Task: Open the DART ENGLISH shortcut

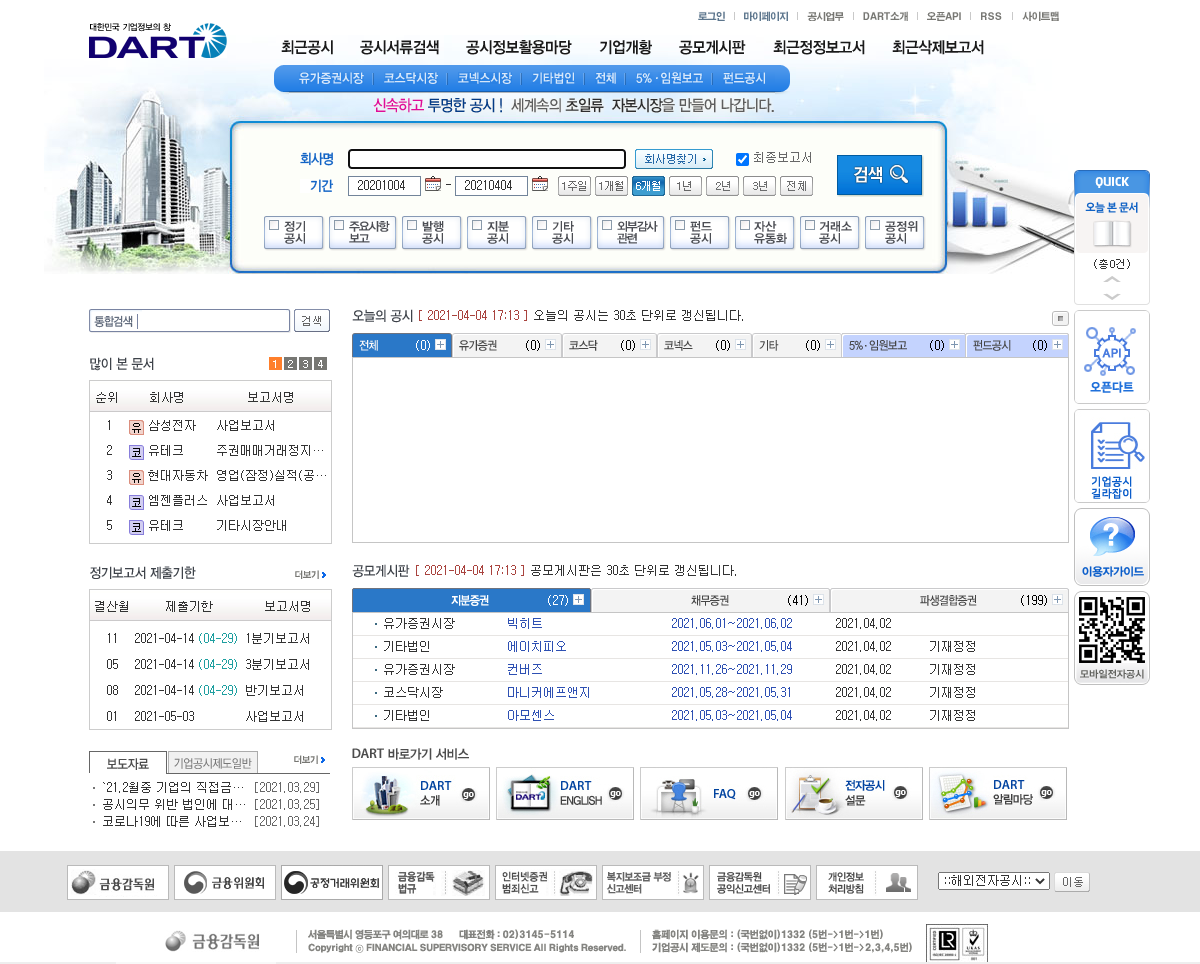Action: point(565,793)
